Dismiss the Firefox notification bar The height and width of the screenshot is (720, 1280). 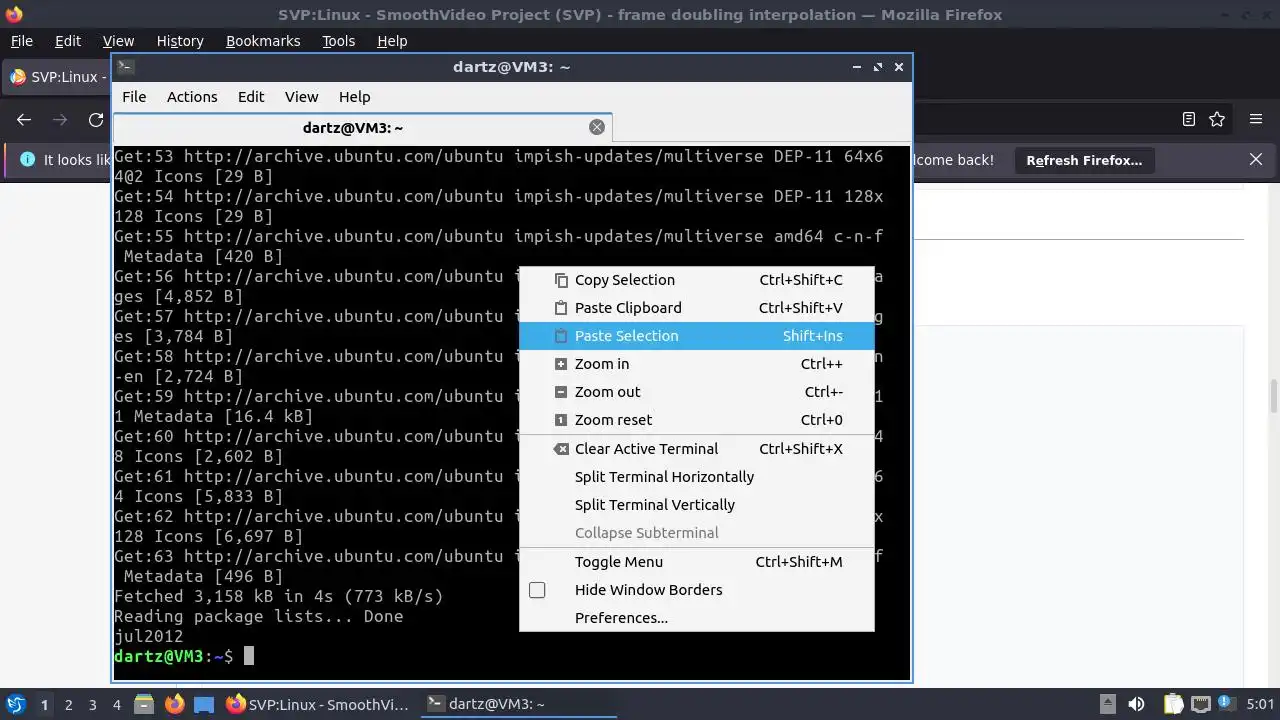tap(1256, 159)
